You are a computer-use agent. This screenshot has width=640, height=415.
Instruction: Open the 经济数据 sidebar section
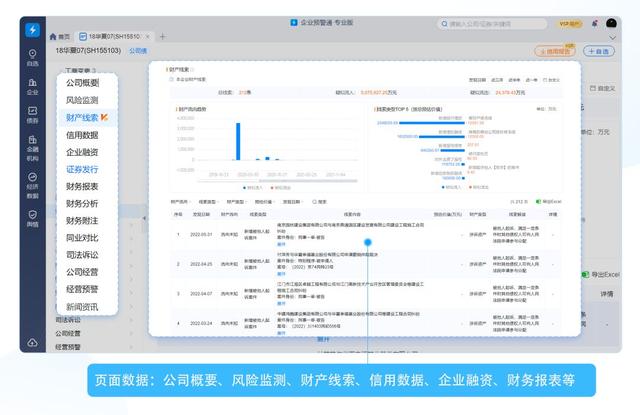[33, 185]
